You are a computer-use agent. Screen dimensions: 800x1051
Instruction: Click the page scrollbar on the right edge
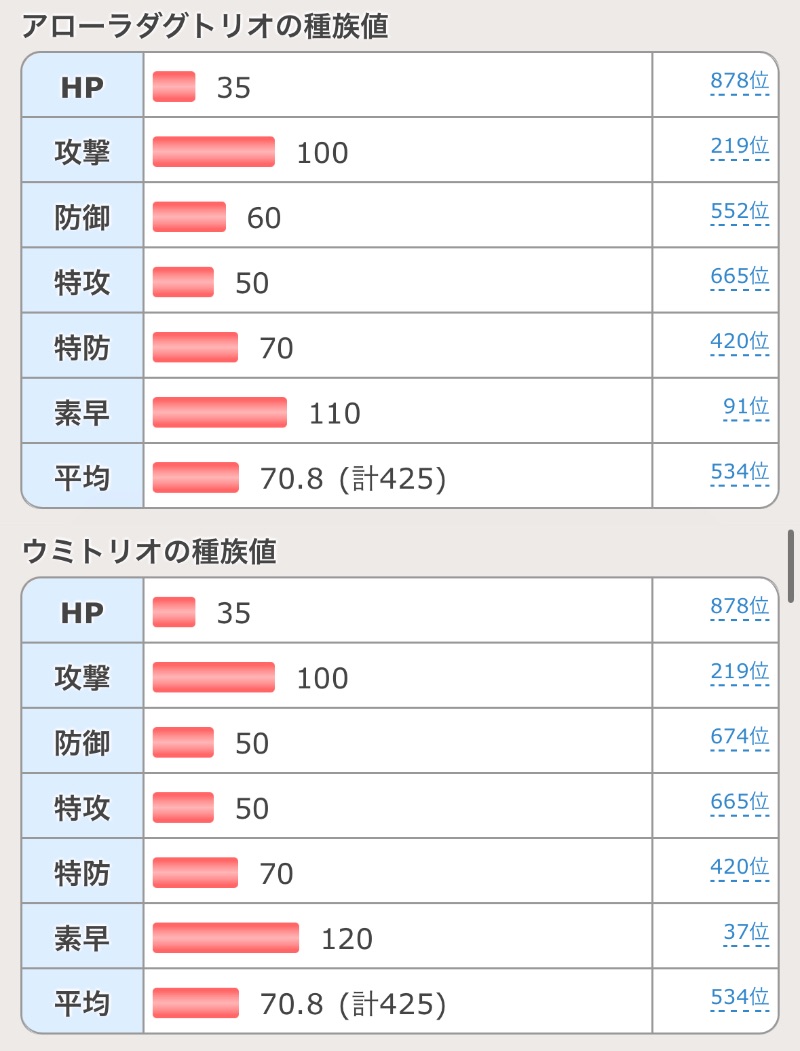(792, 566)
